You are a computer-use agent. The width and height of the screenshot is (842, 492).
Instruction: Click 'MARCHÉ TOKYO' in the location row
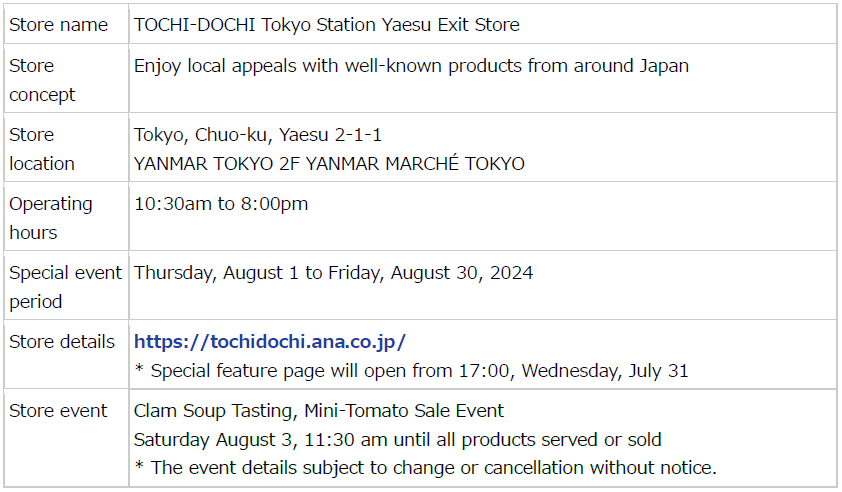(x=455, y=163)
